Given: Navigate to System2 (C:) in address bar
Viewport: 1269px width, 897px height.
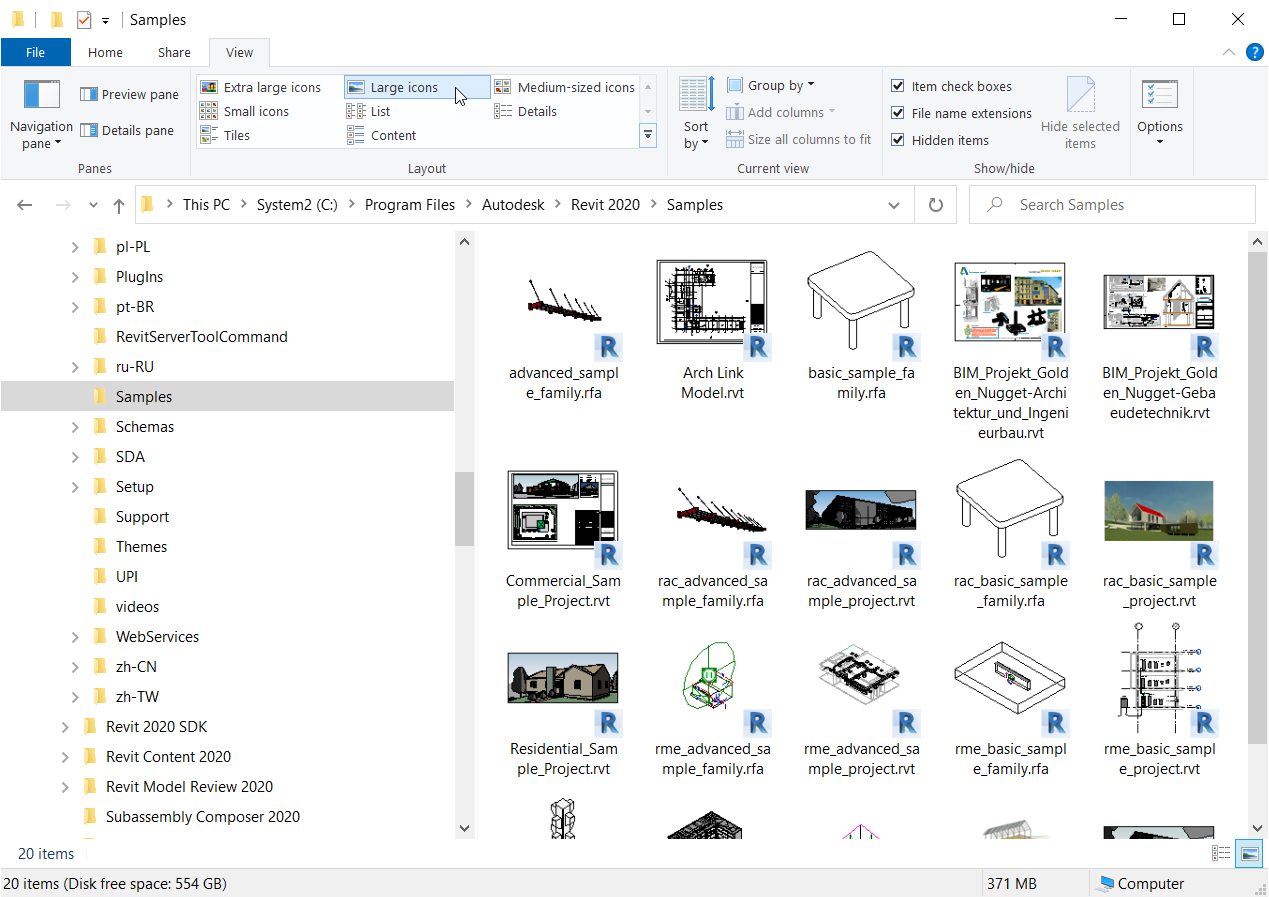Looking at the screenshot, I should [297, 204].
